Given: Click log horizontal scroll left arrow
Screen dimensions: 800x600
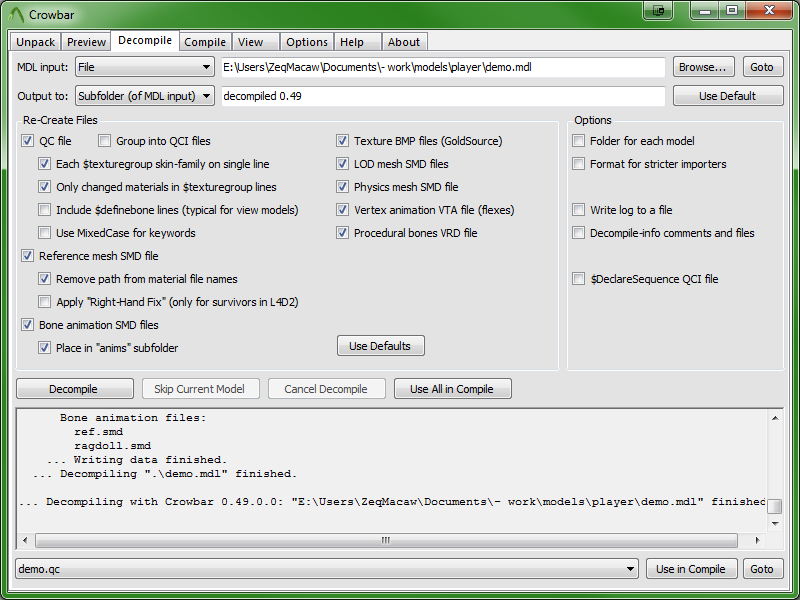Looking at the screenshot, I should (26, 540).
